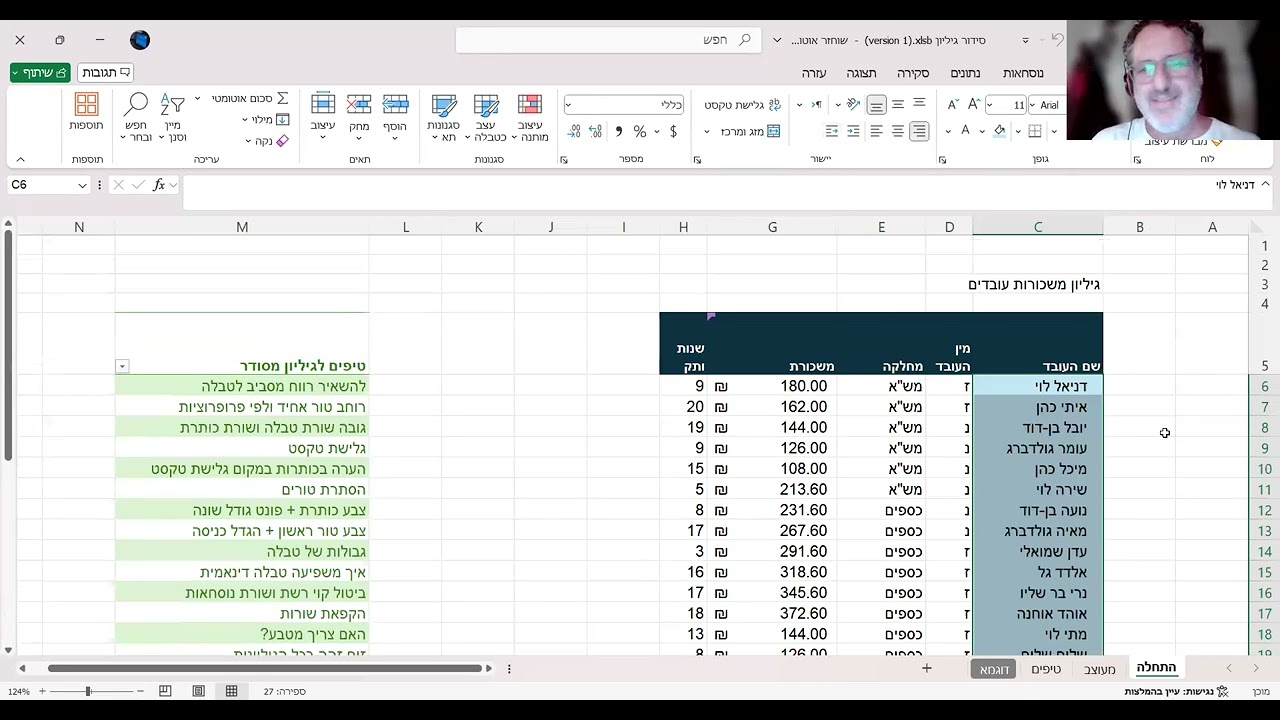The image size is (1280, 720).
Task: Click the Clear (נקה) eraser icon
Action: [282, 141]
